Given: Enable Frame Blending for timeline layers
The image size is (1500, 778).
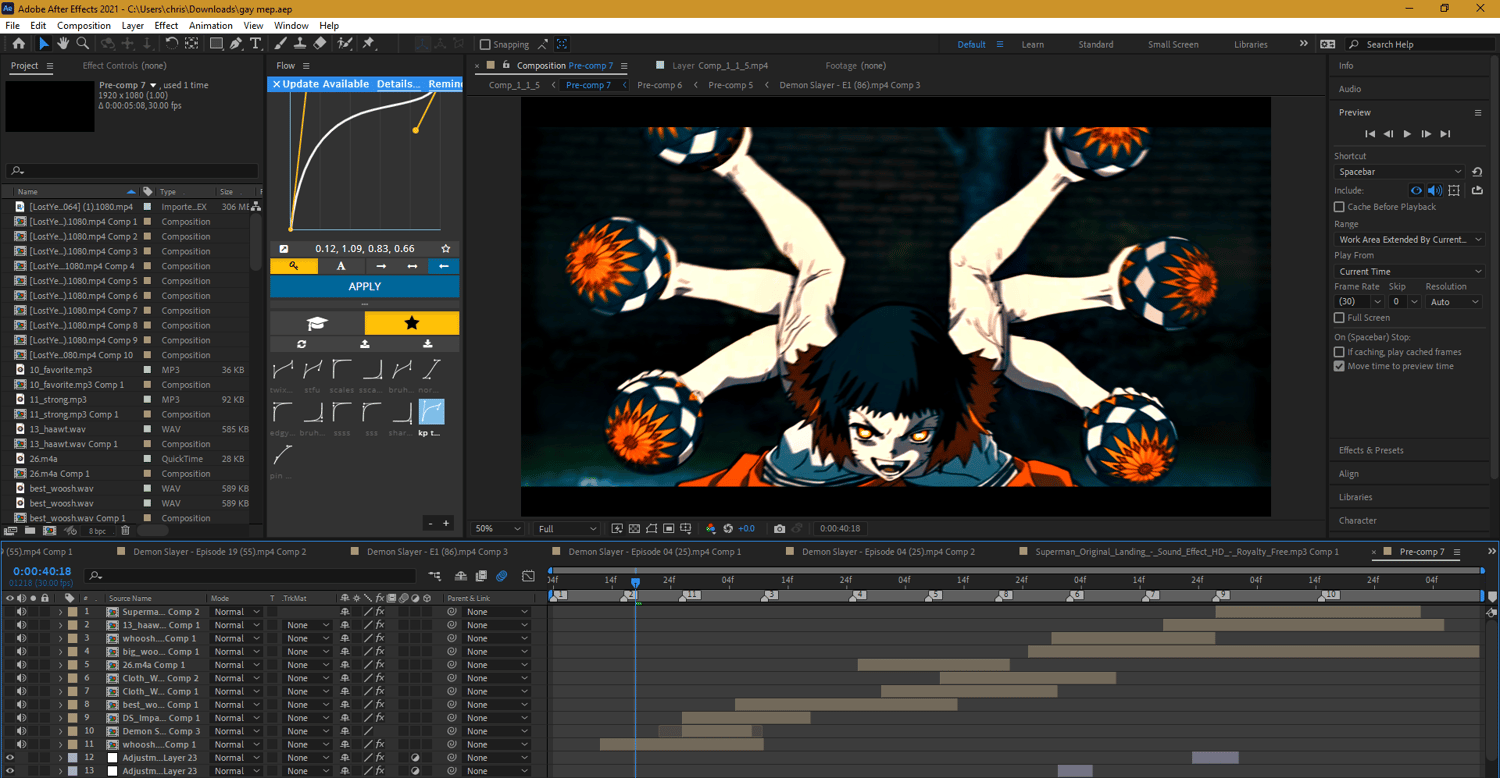Looking at the screenshot, I should tap(481, 576).
